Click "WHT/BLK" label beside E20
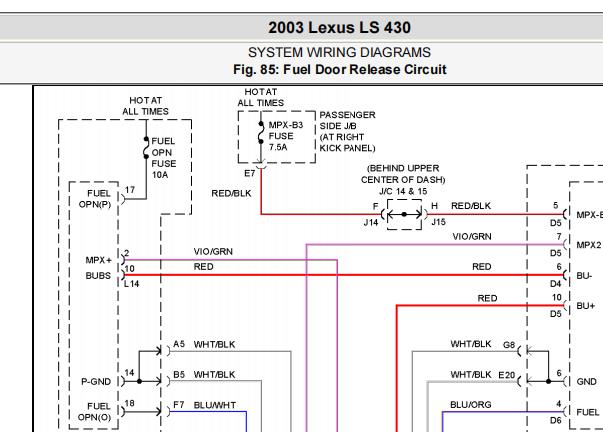 (471, 375)
